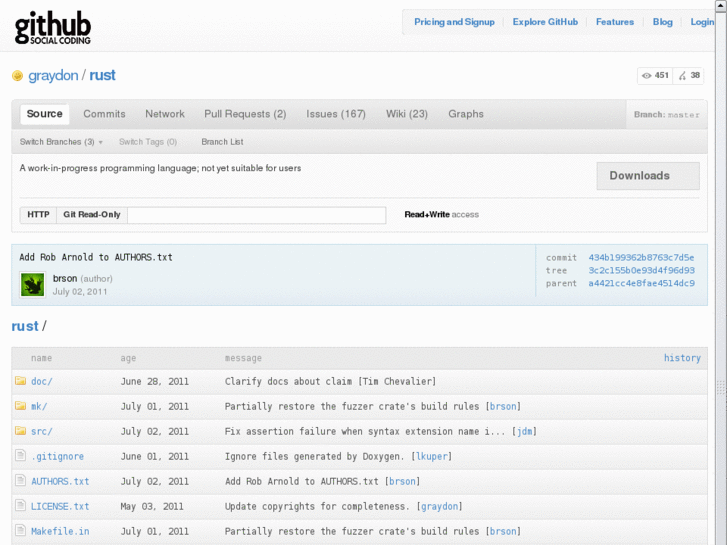The image size is (727, 545).
Task: Open the master Branch selector
Action: (x=666, y=115)
